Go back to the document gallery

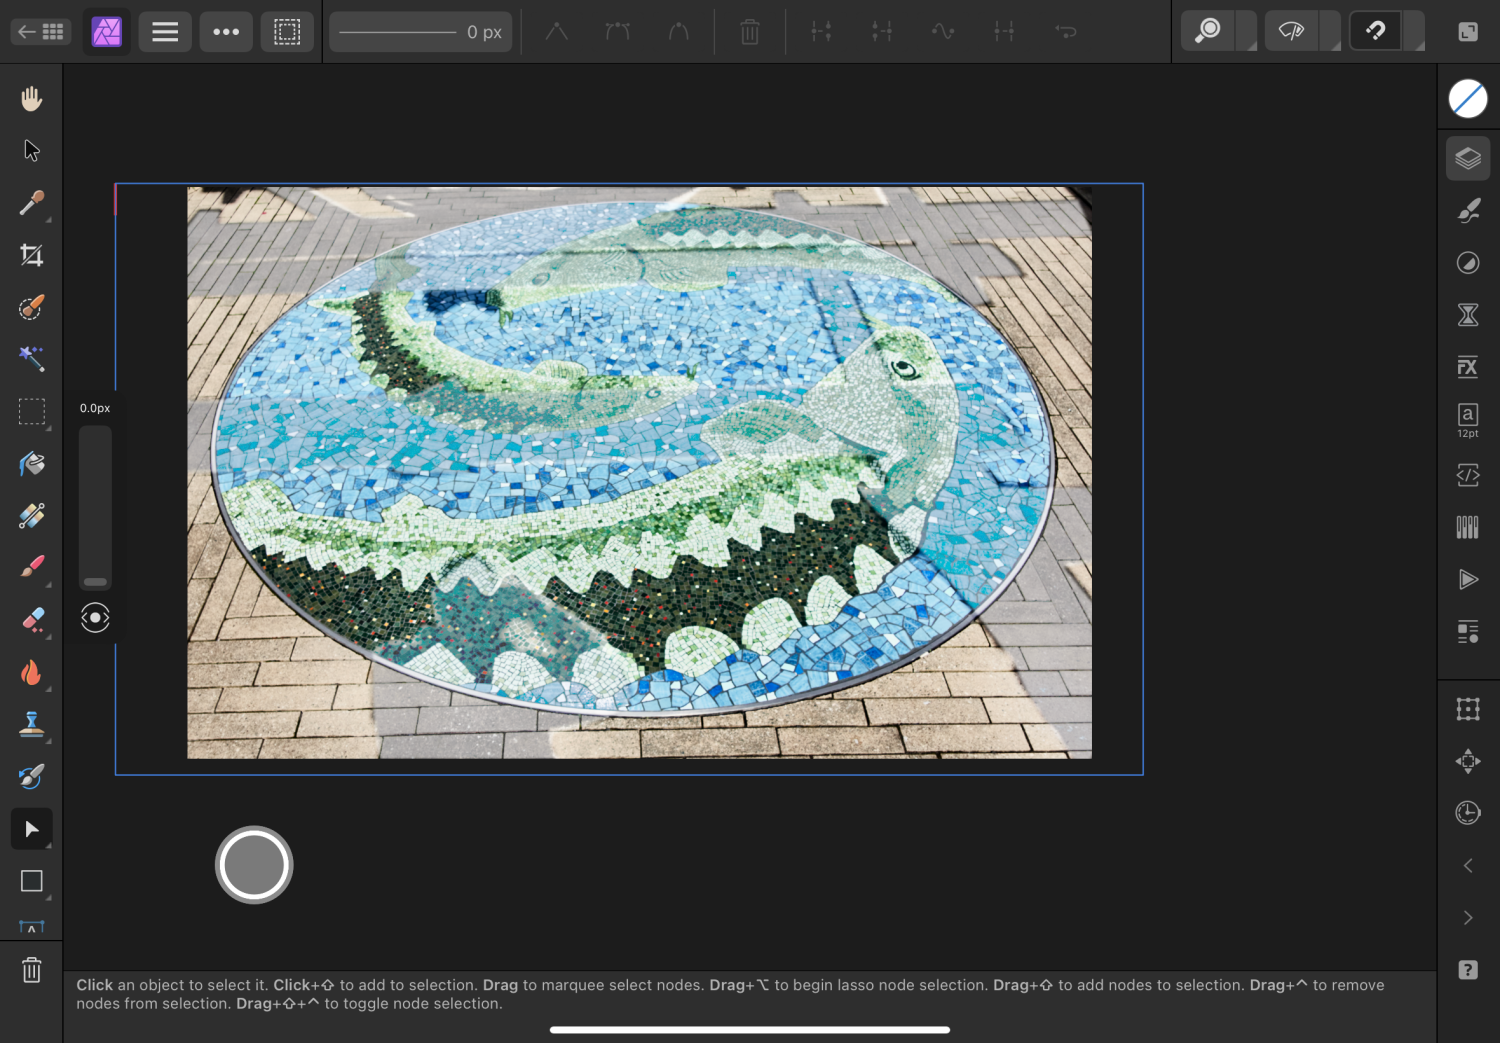(x=41, y=32)
